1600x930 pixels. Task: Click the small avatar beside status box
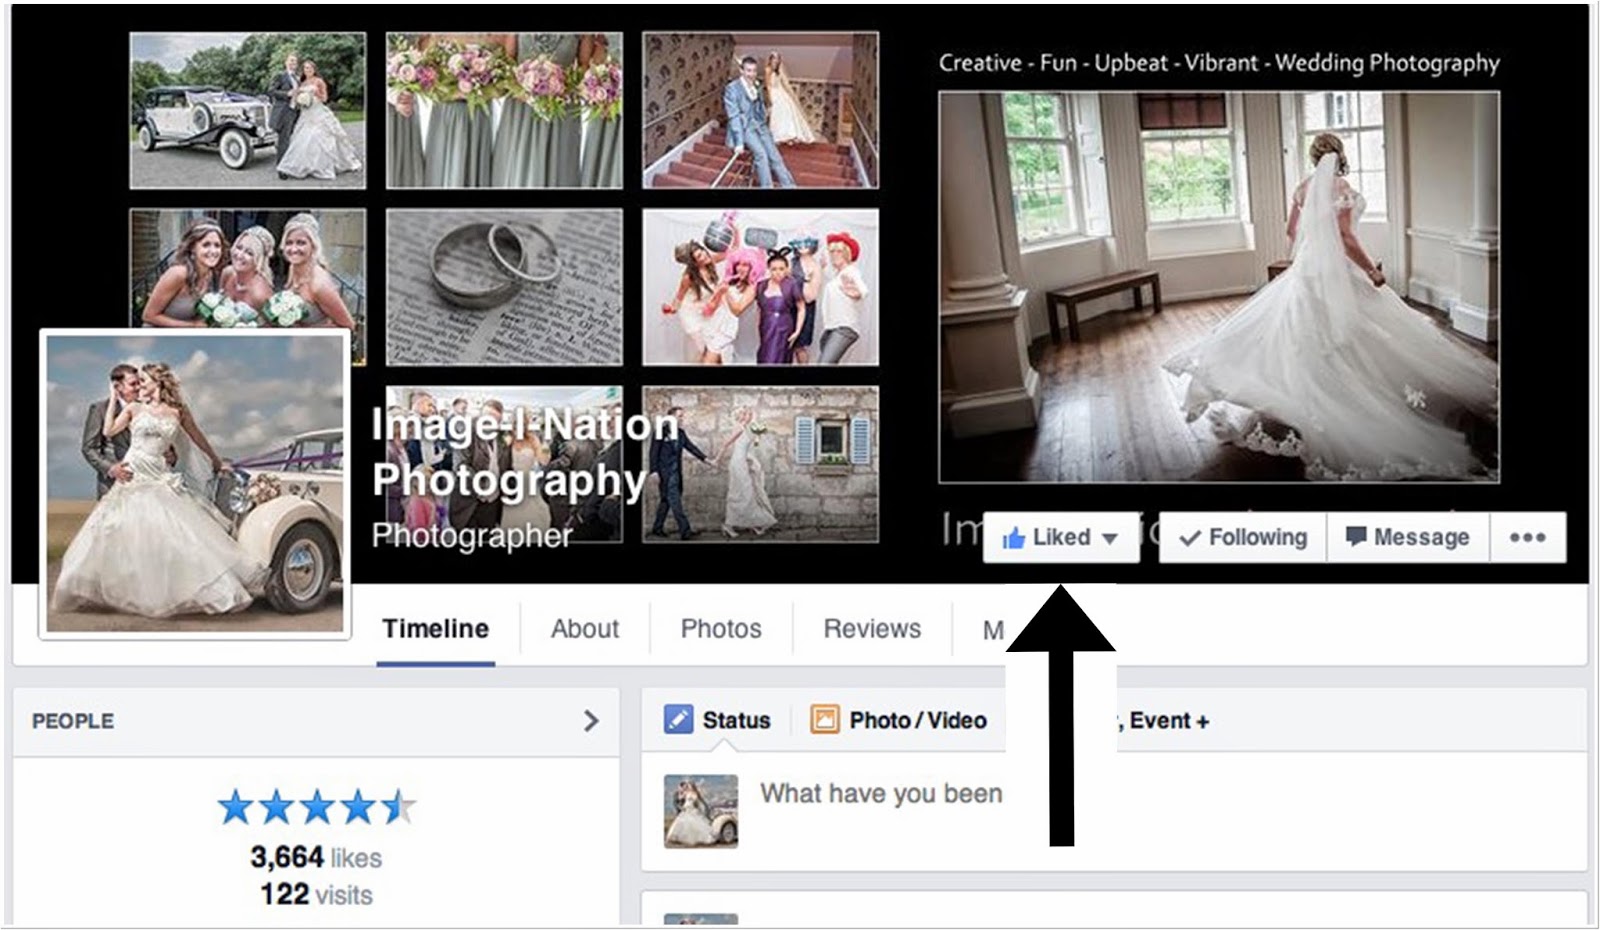[701, 811]
